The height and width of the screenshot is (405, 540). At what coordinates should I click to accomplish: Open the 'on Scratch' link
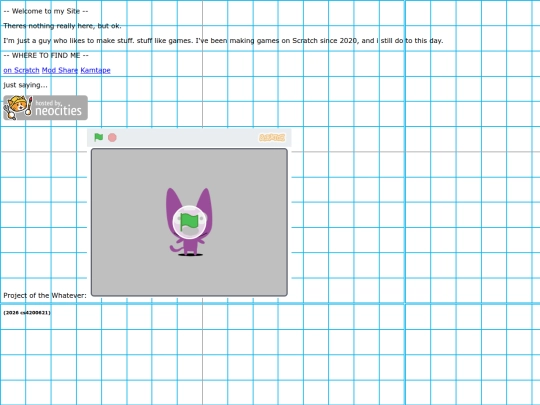21,70
